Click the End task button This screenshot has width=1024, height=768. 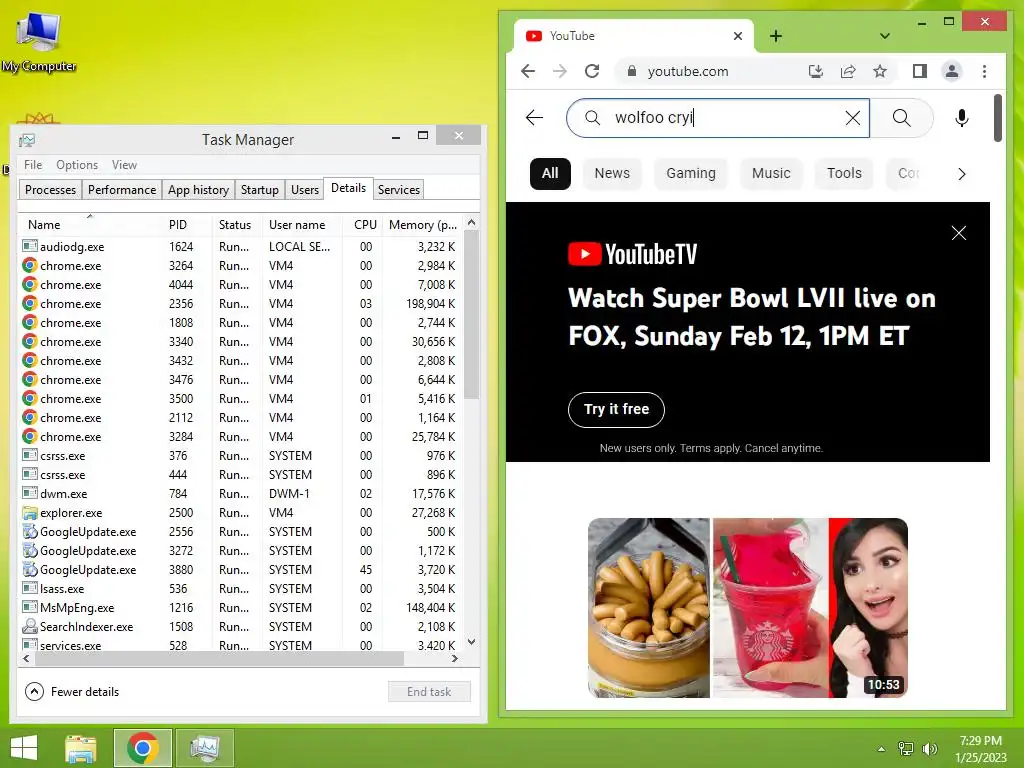pyautogui.click(x=429, y=692)
